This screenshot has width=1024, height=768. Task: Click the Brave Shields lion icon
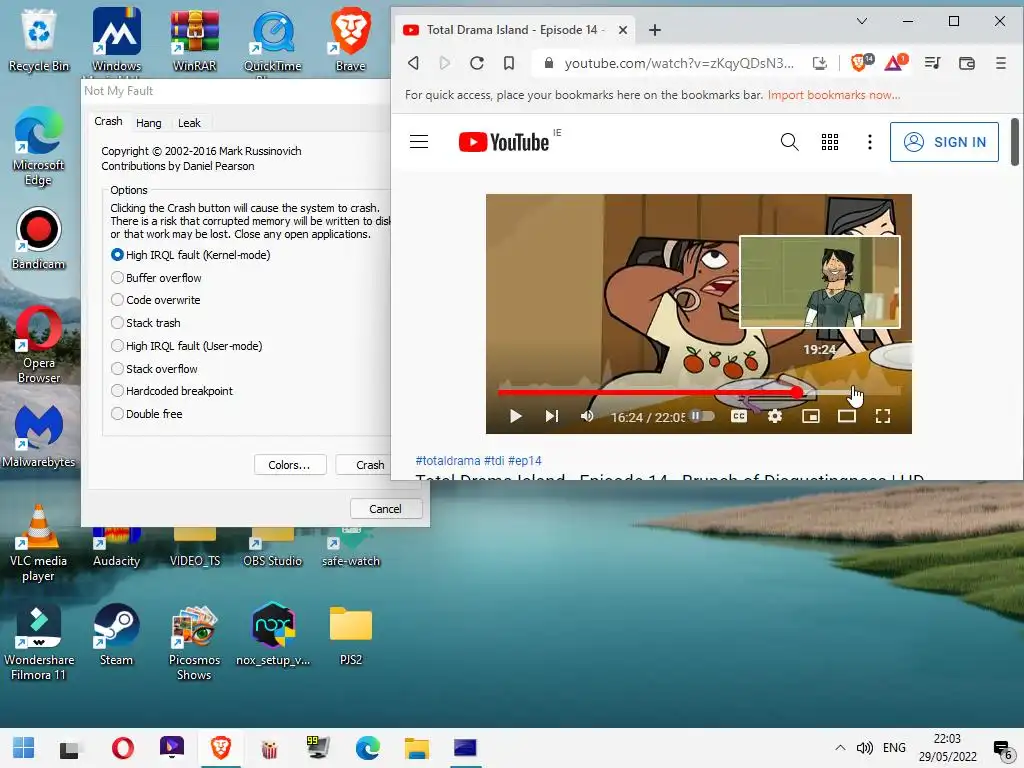(861, 63)
